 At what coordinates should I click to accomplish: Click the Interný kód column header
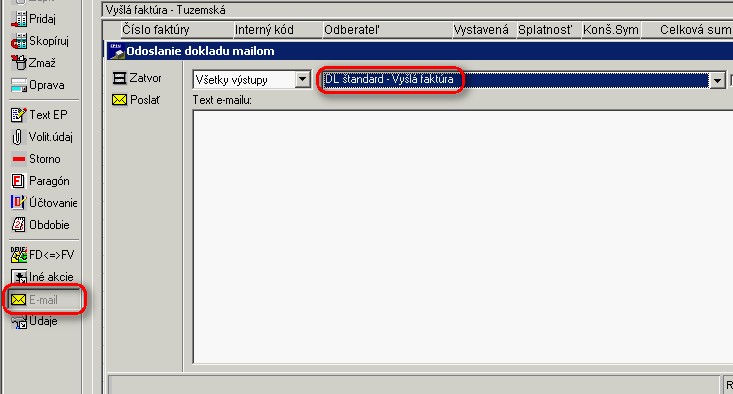pyautogui.click(x=278, y=30)
